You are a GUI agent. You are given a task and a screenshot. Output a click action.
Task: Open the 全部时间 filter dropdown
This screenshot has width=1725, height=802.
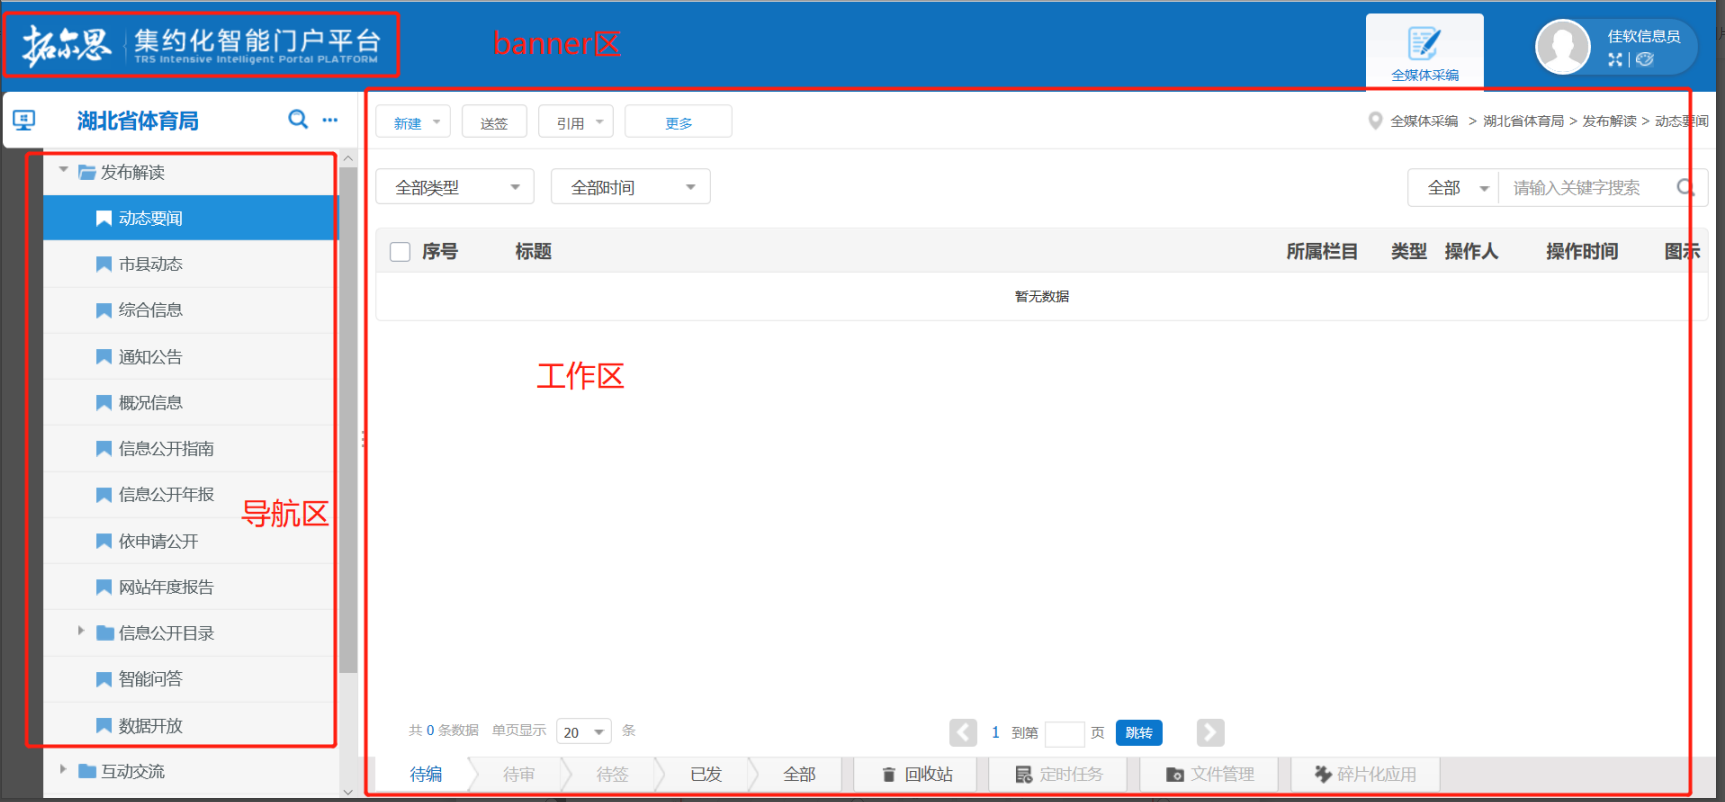click(631, 187)
